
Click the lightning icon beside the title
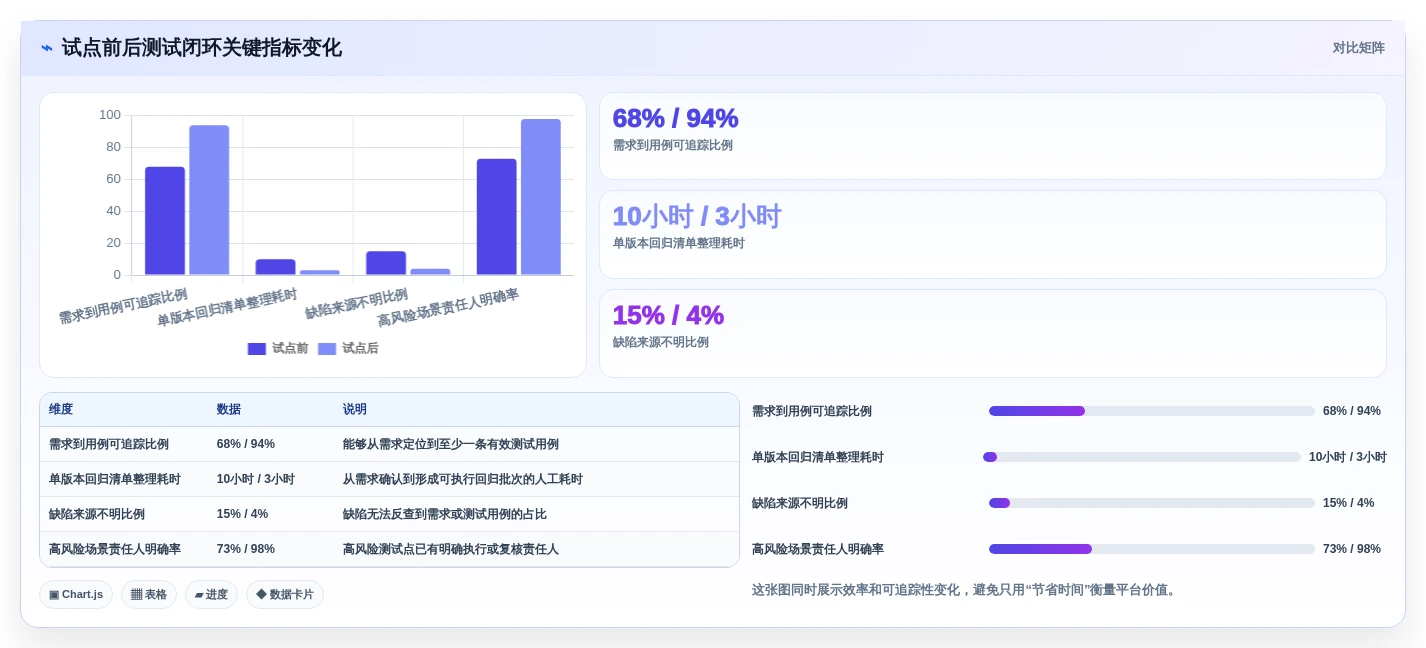click(x=47, y=48)
